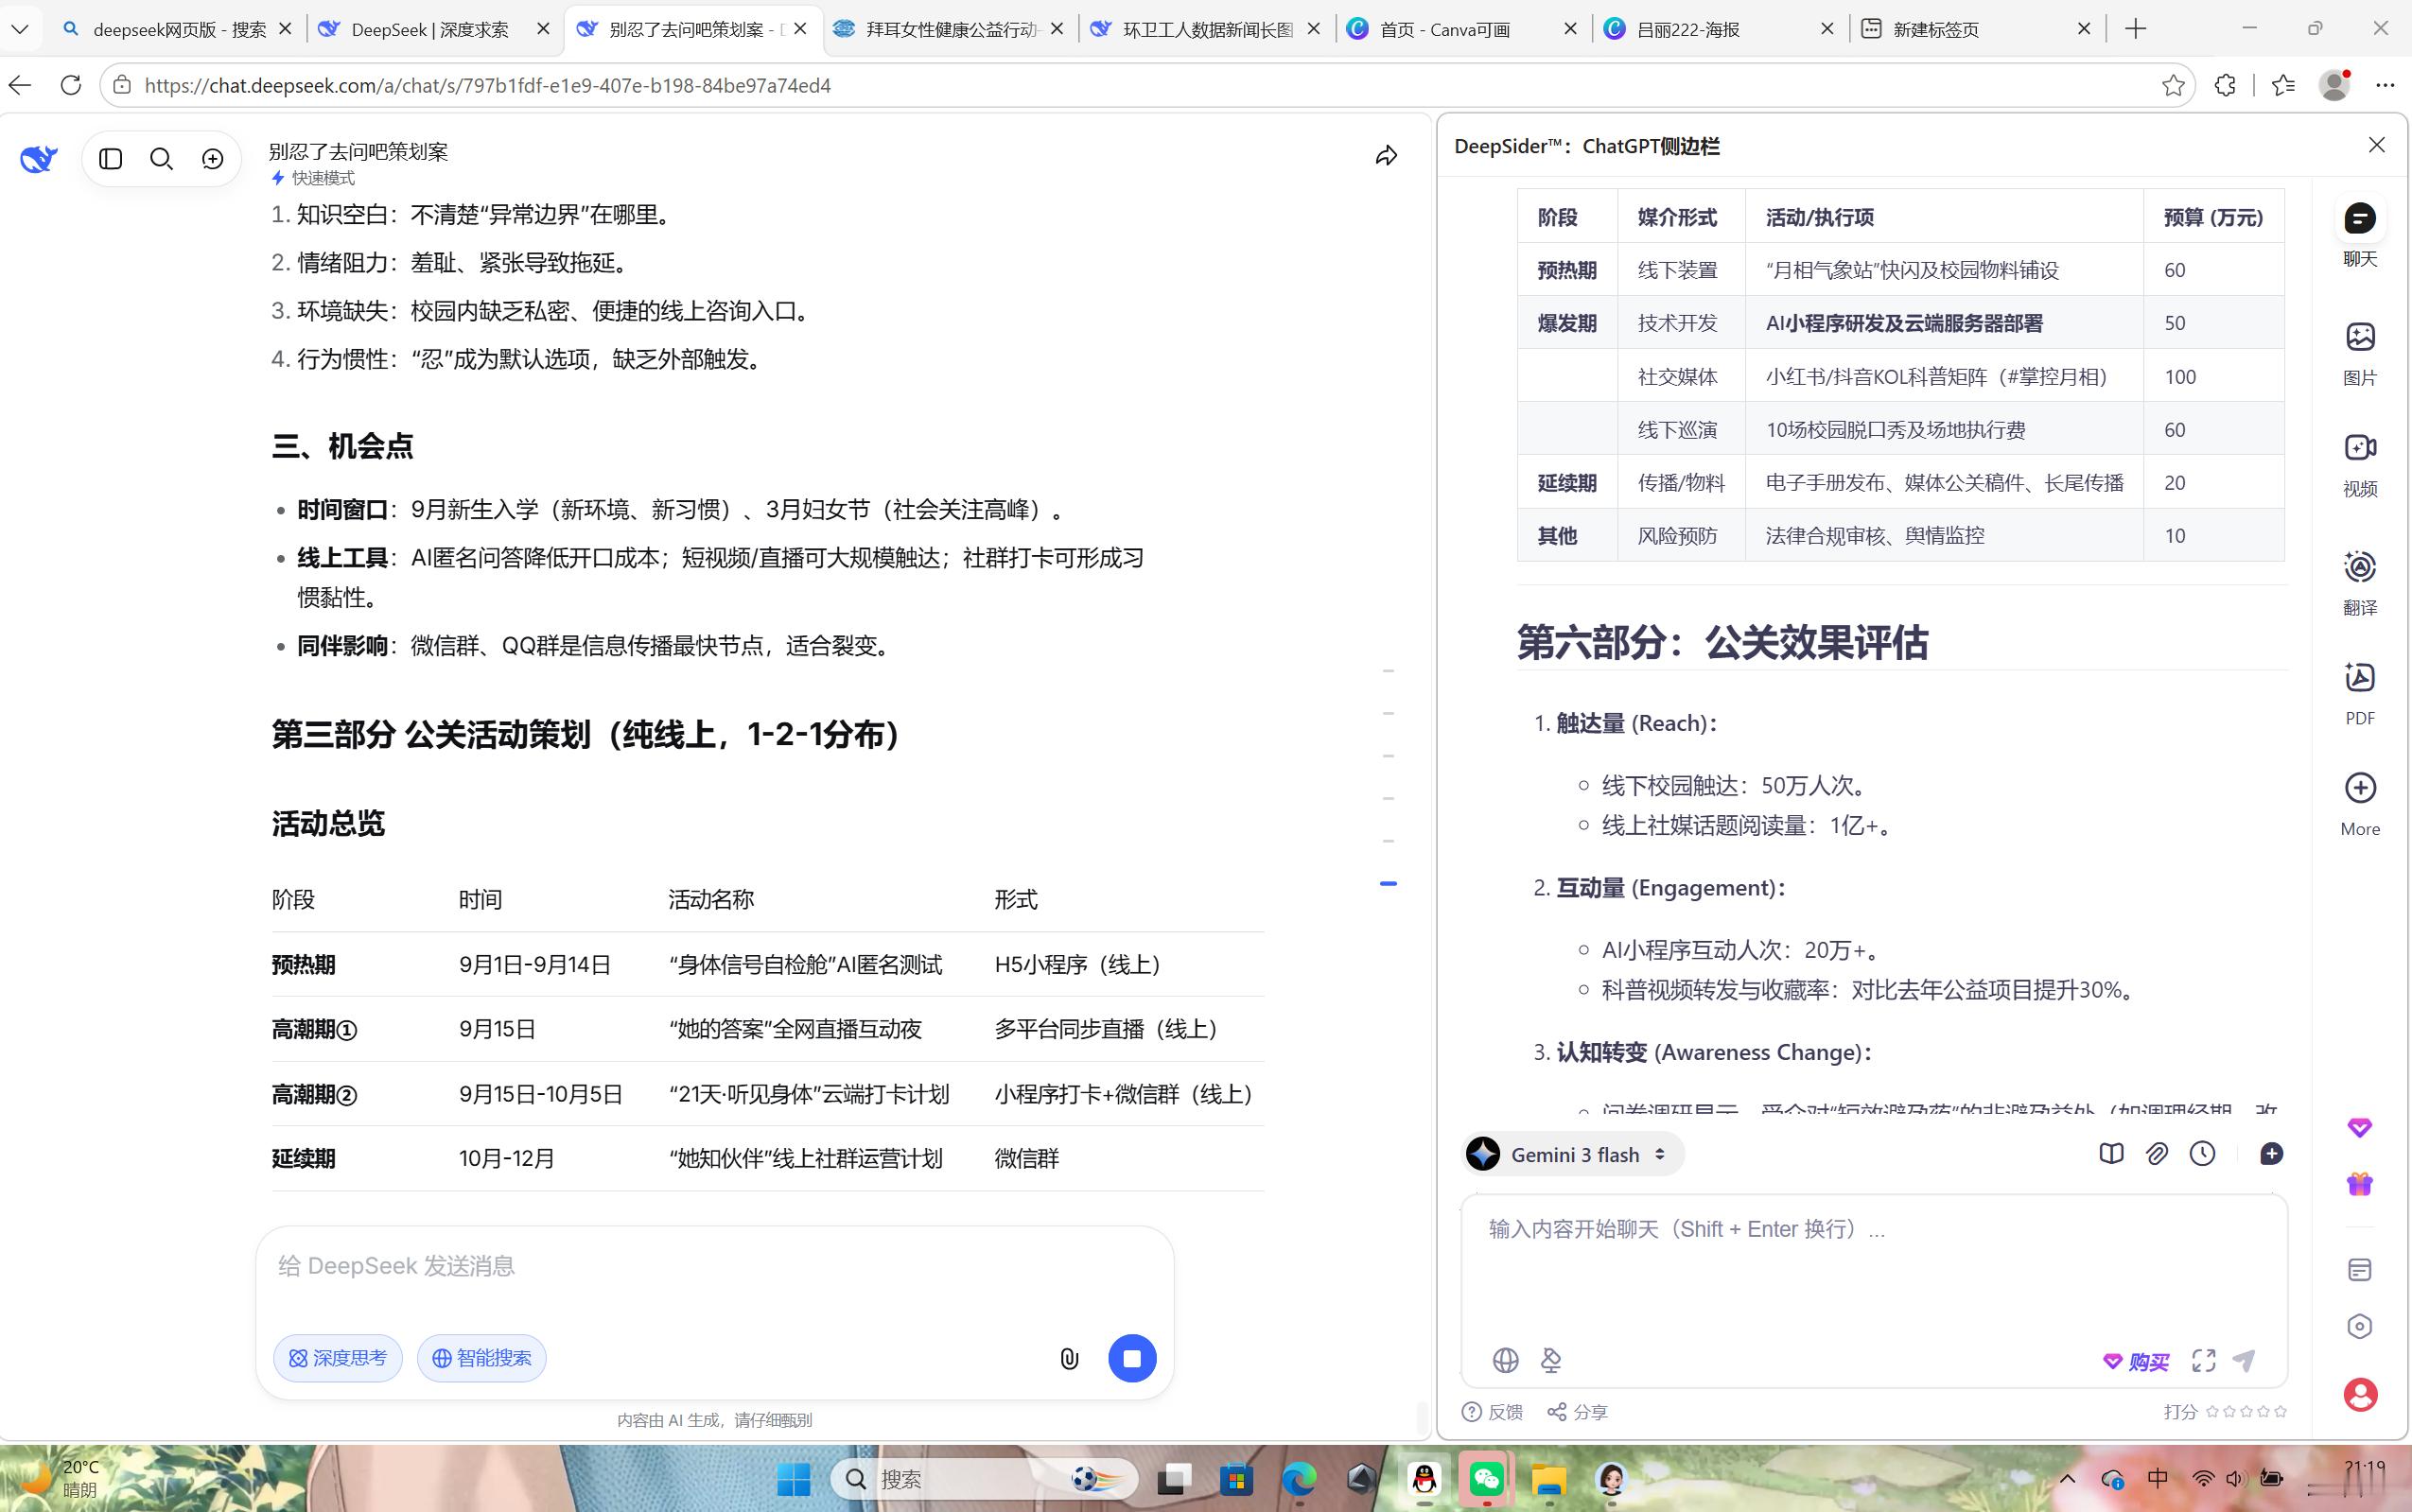The image size is (2412, 1512).
Task: Open browser profile avatar
Action: tap(2334, 85)
